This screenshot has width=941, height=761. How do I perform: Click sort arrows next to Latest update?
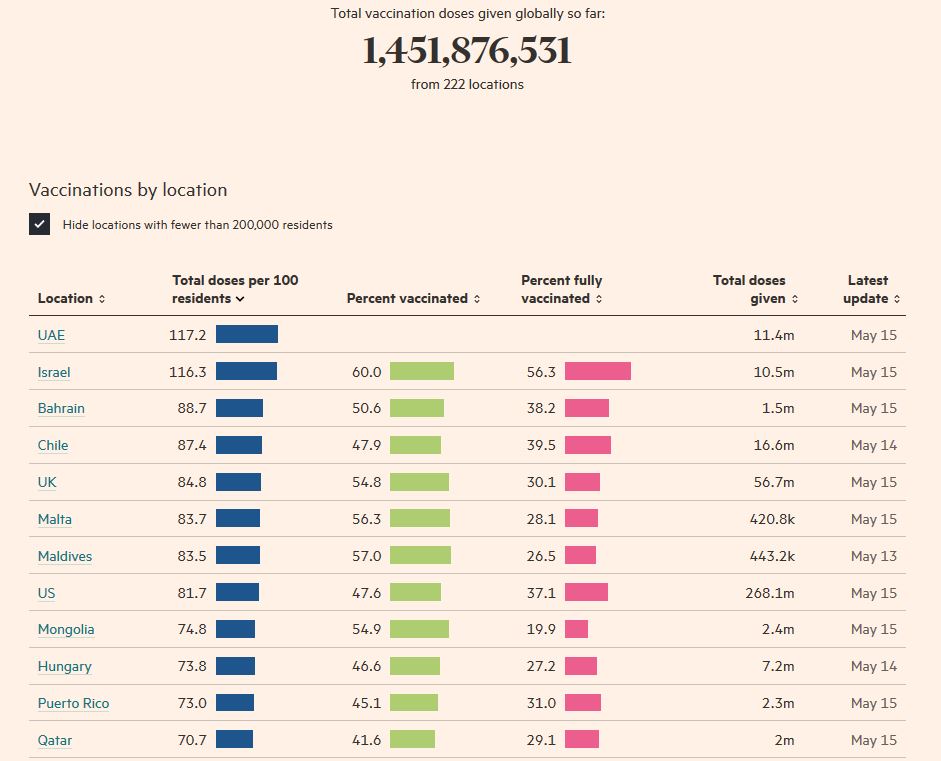897,299
